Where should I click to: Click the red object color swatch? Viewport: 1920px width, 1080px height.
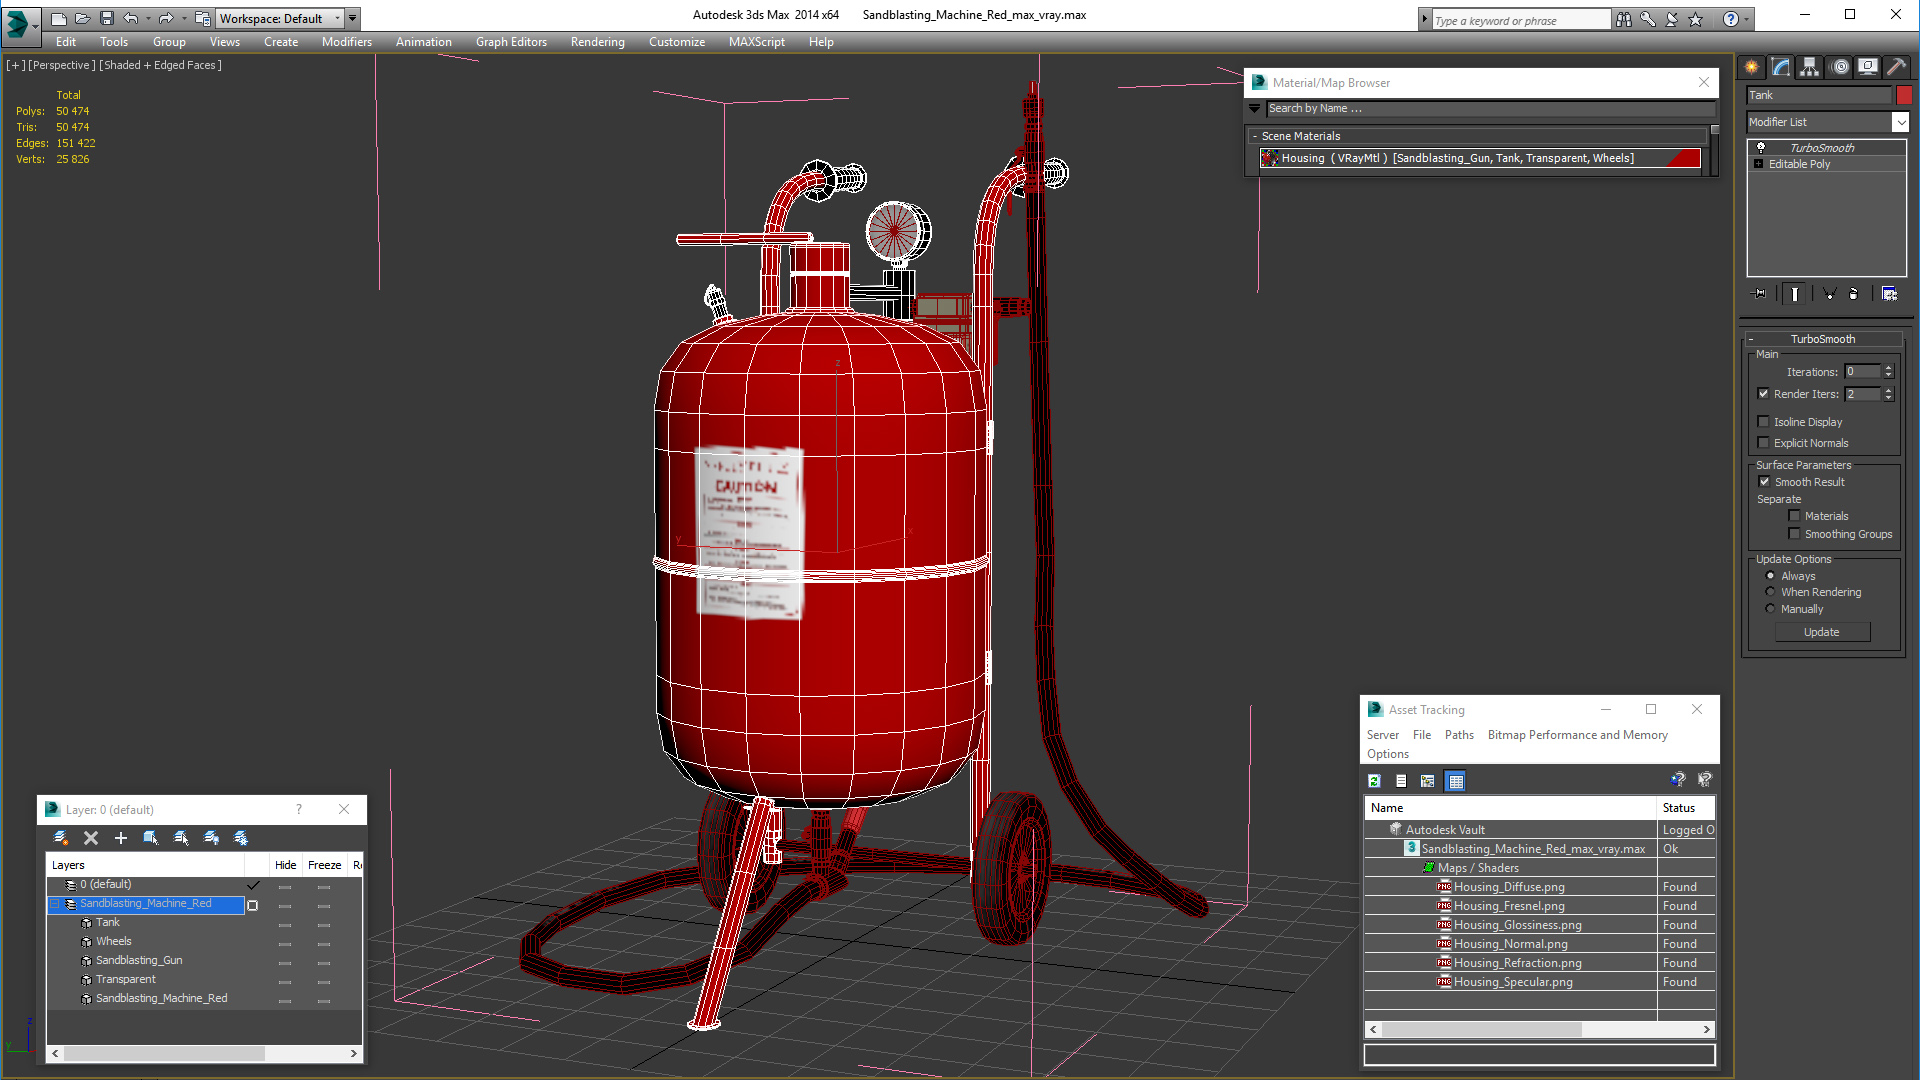1904,95
